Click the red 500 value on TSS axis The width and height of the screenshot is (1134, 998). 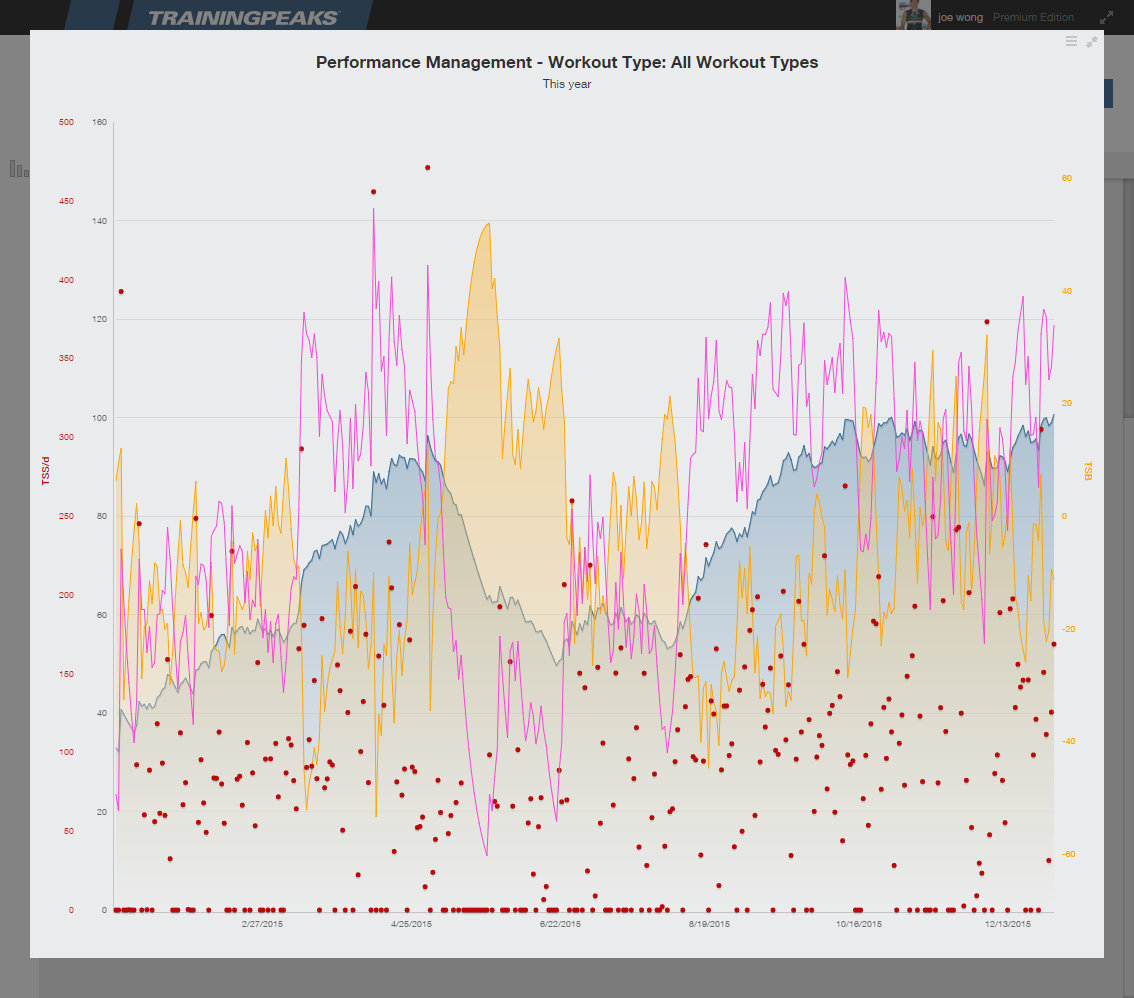pos(67,123)
